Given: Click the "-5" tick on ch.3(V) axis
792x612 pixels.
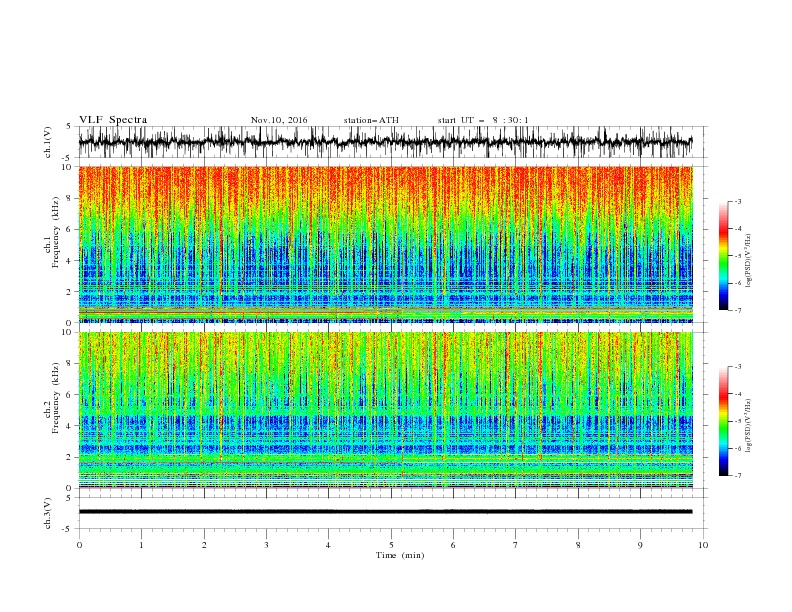Looking at the screenshot, I should pyautogui.click(x=68, y=529).
